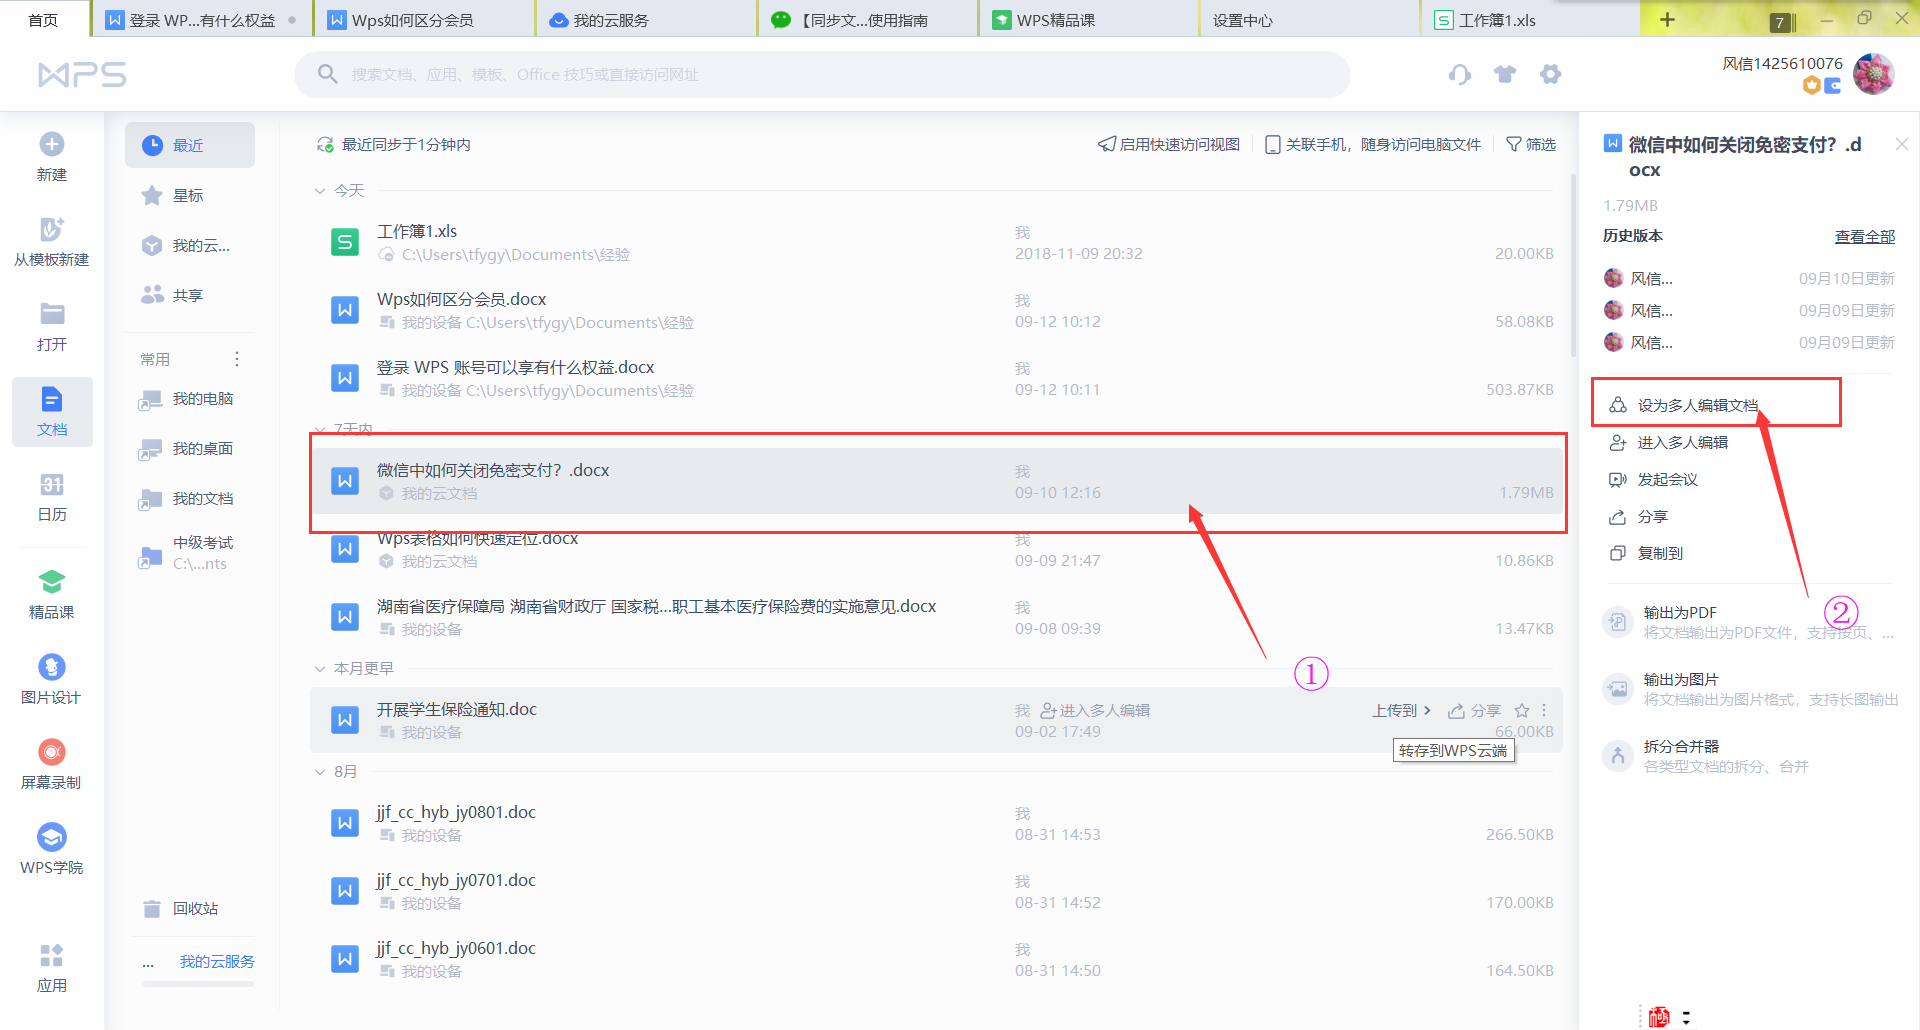The image size is (1920, 1030).
Task: Click 输出为PDF option
Action: click(1749, 622)
